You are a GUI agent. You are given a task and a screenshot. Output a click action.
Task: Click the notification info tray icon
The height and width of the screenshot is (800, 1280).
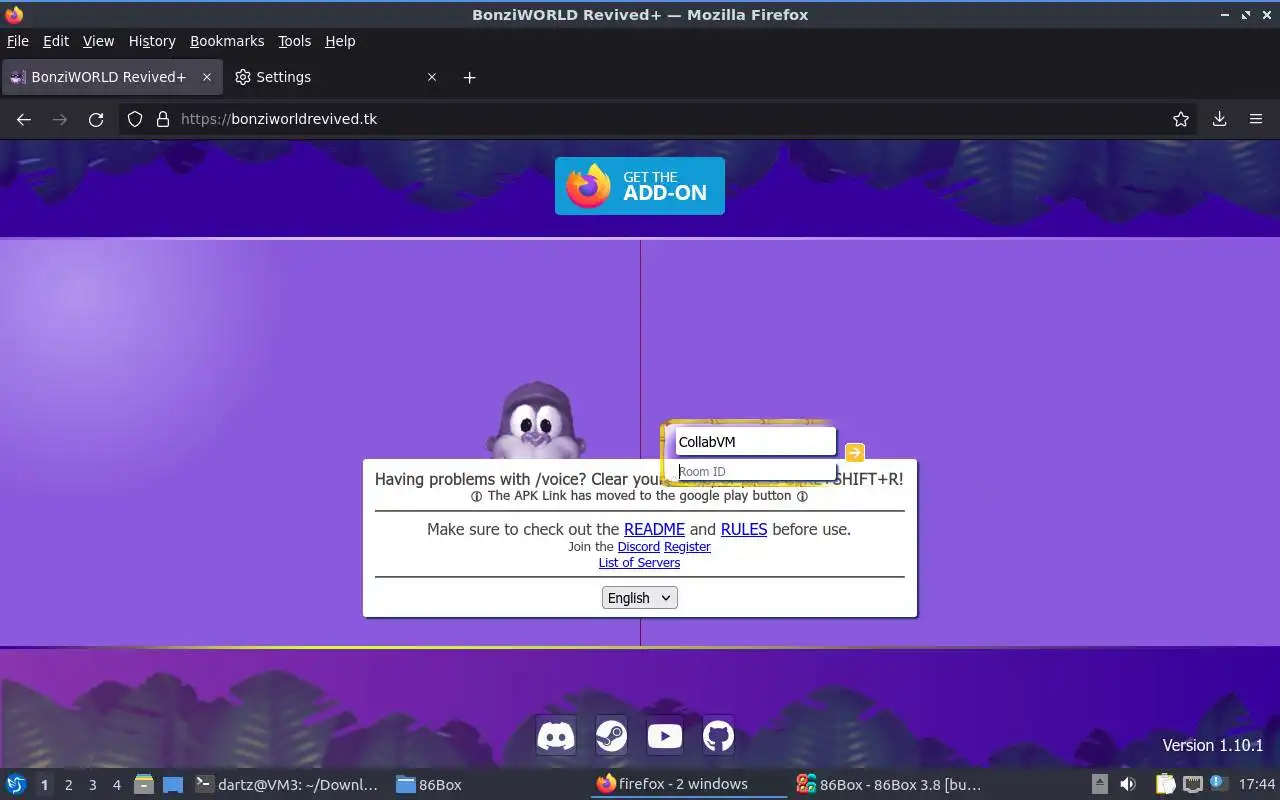click(1218, 783)
